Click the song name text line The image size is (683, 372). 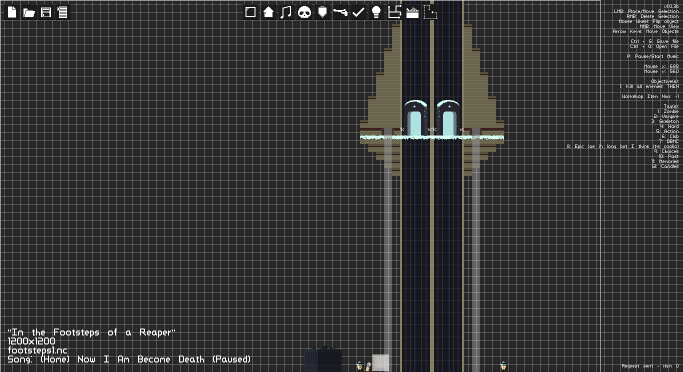pos(129,359)
